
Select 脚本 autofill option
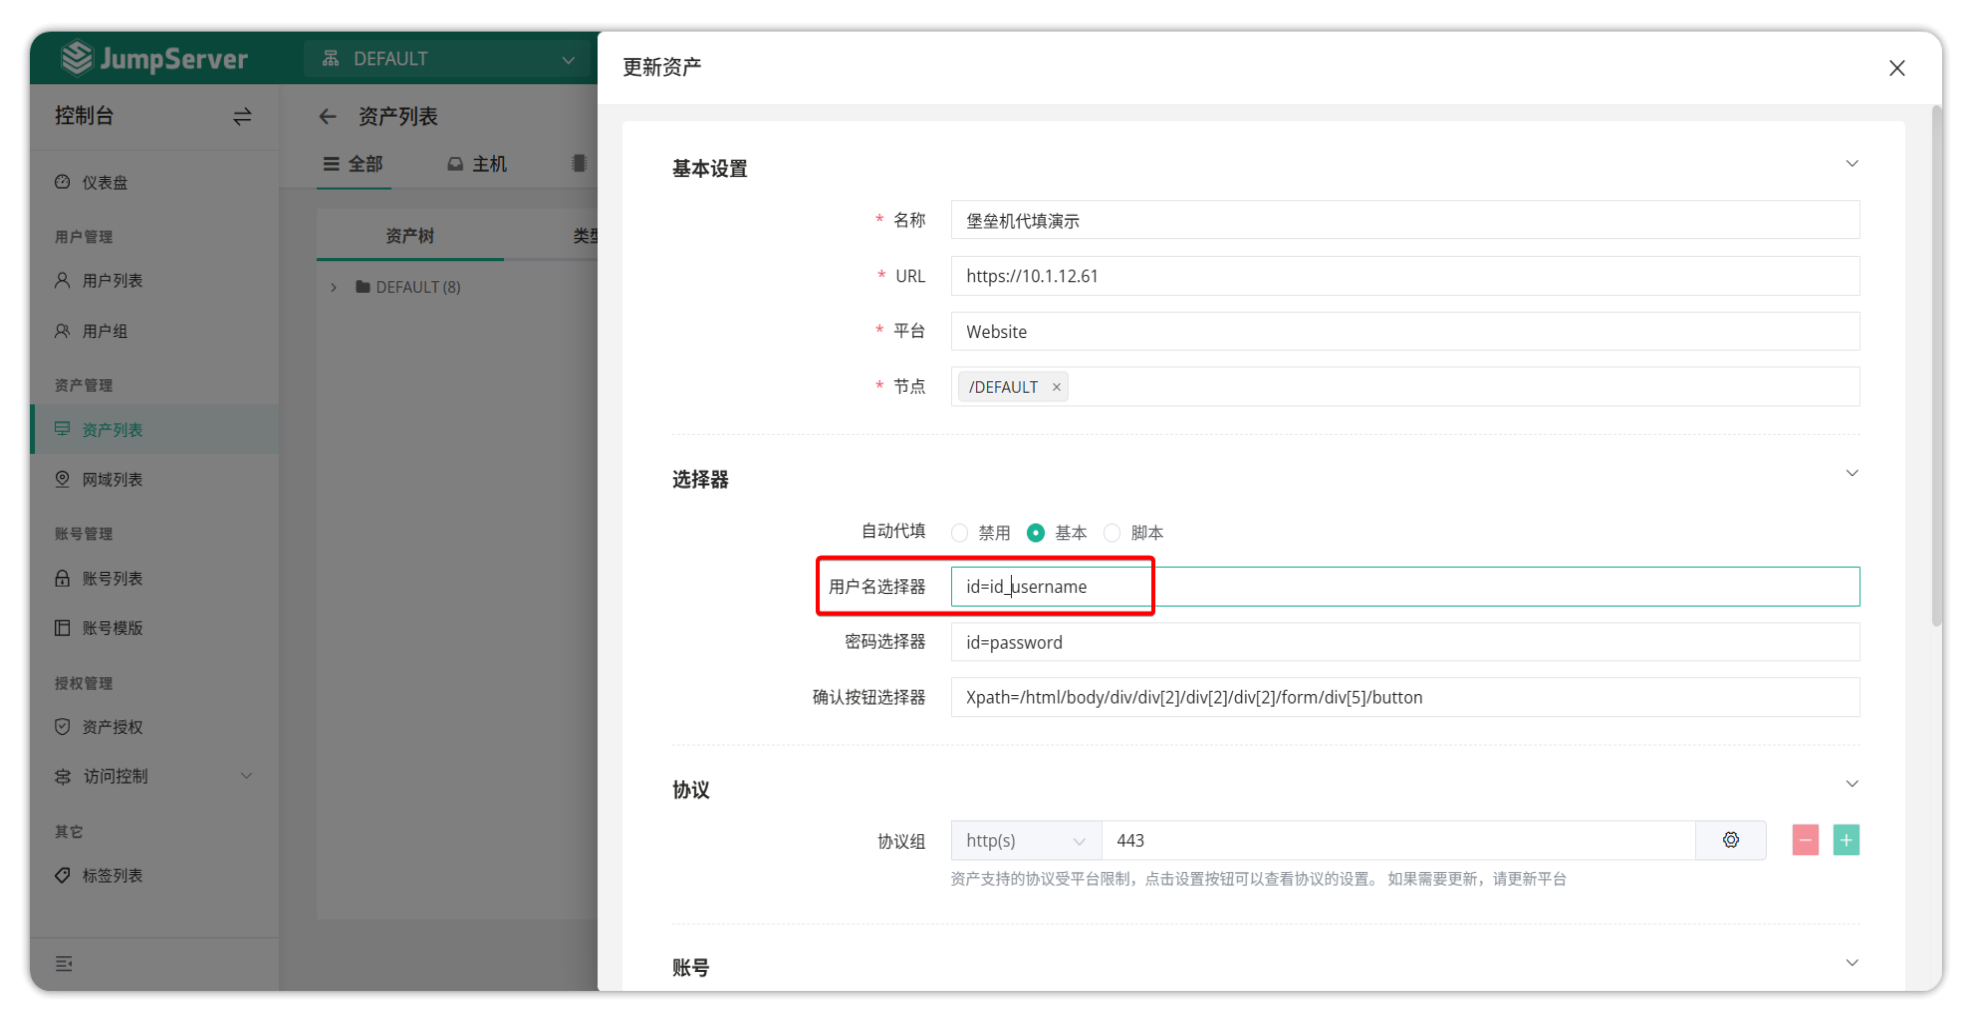coord(1133,533)
